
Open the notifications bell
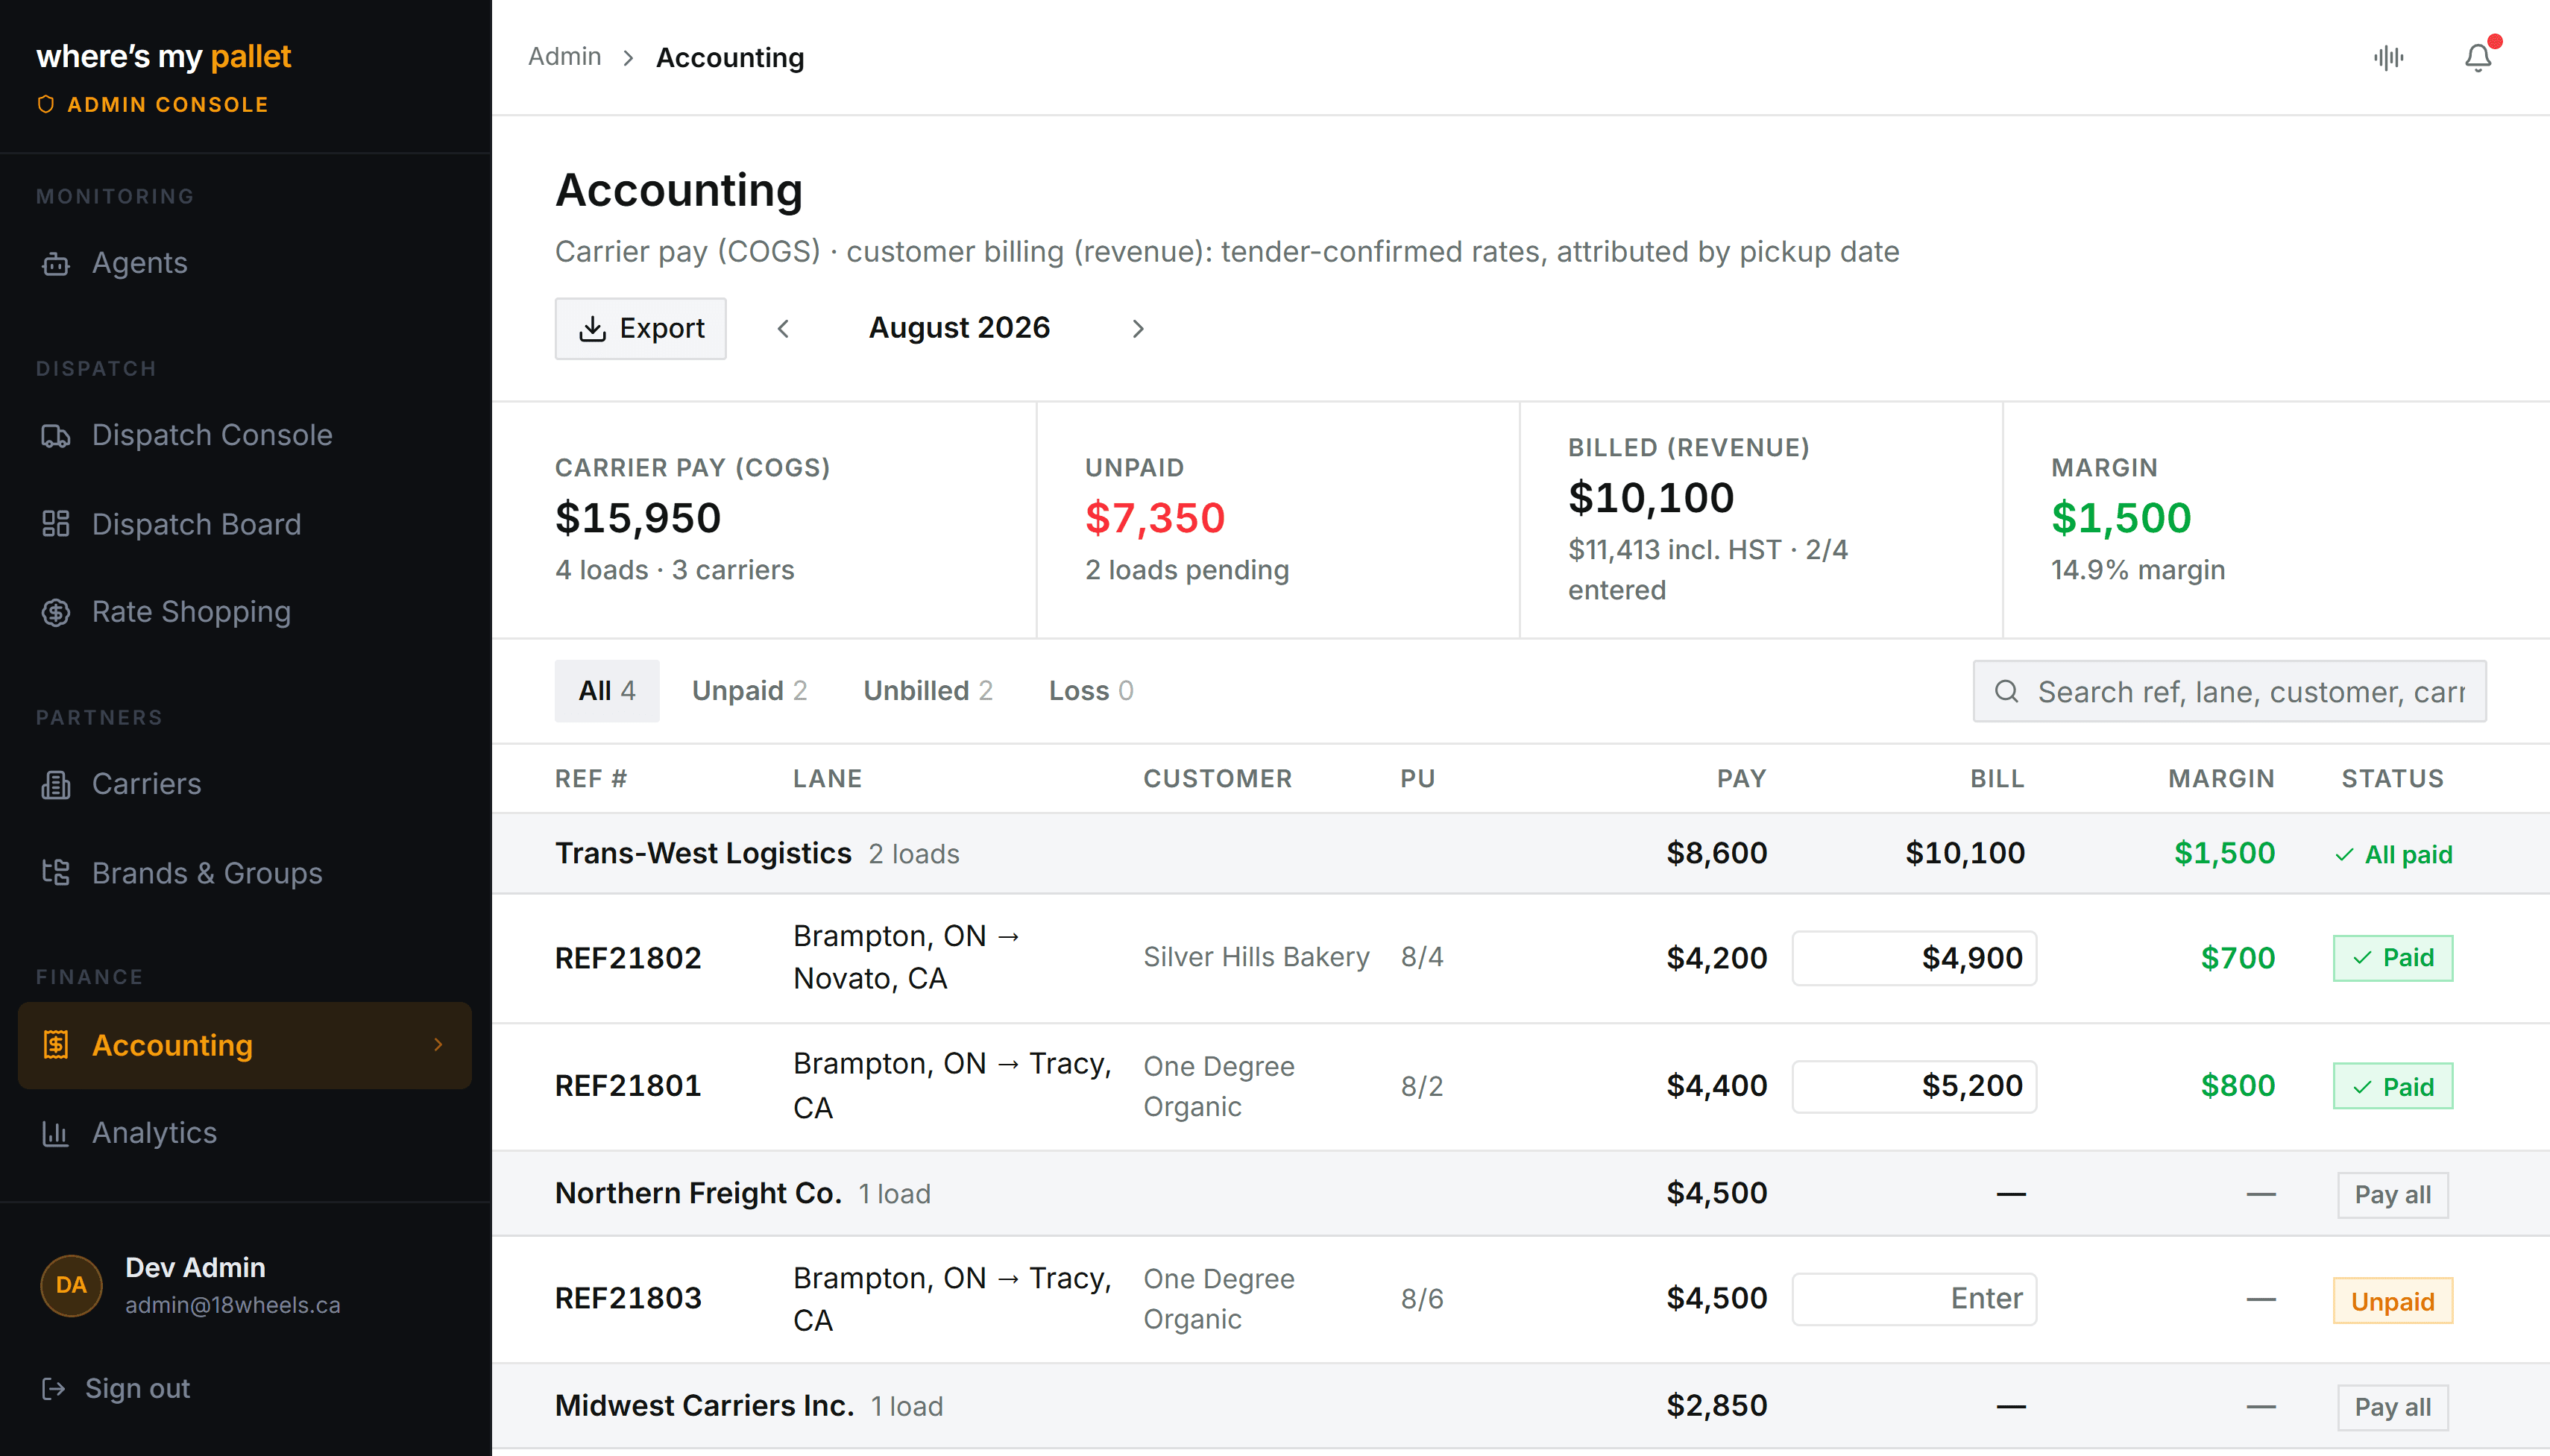coord(2477,57)
